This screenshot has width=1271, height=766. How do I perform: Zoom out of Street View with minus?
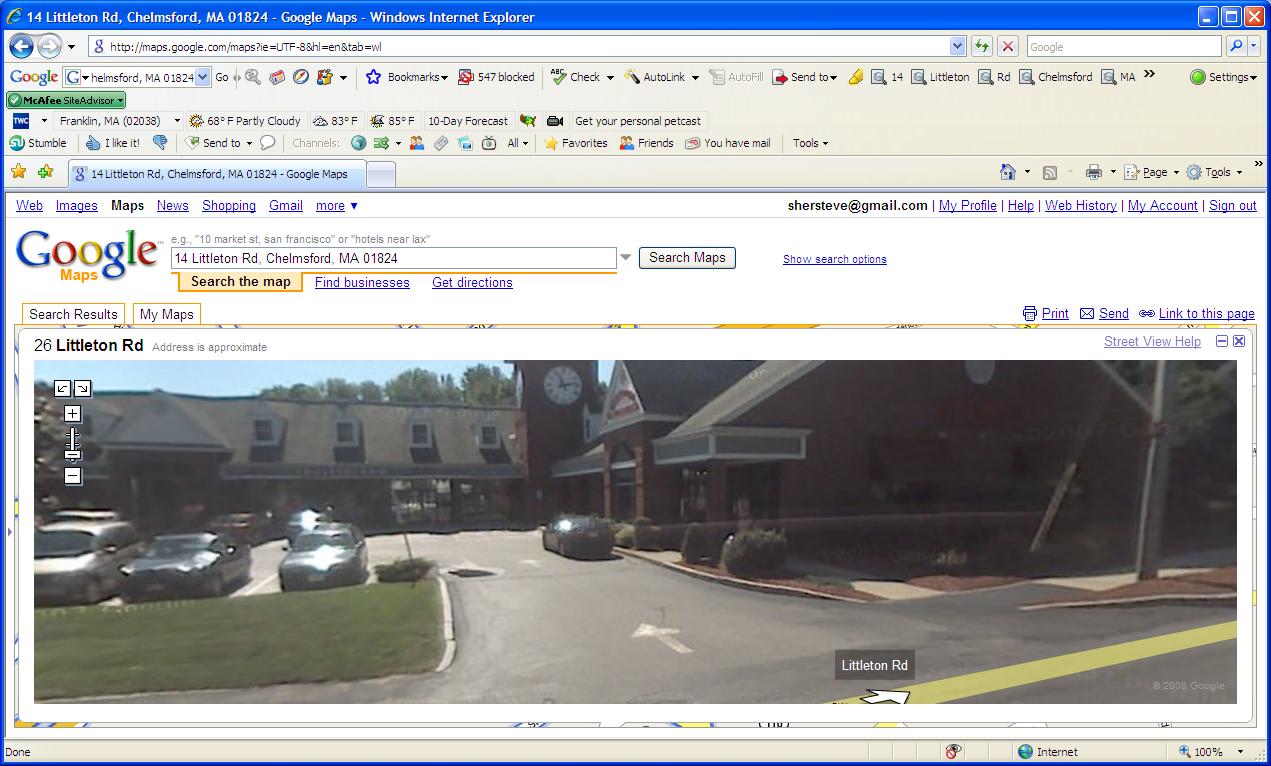[x=72, y=476]
